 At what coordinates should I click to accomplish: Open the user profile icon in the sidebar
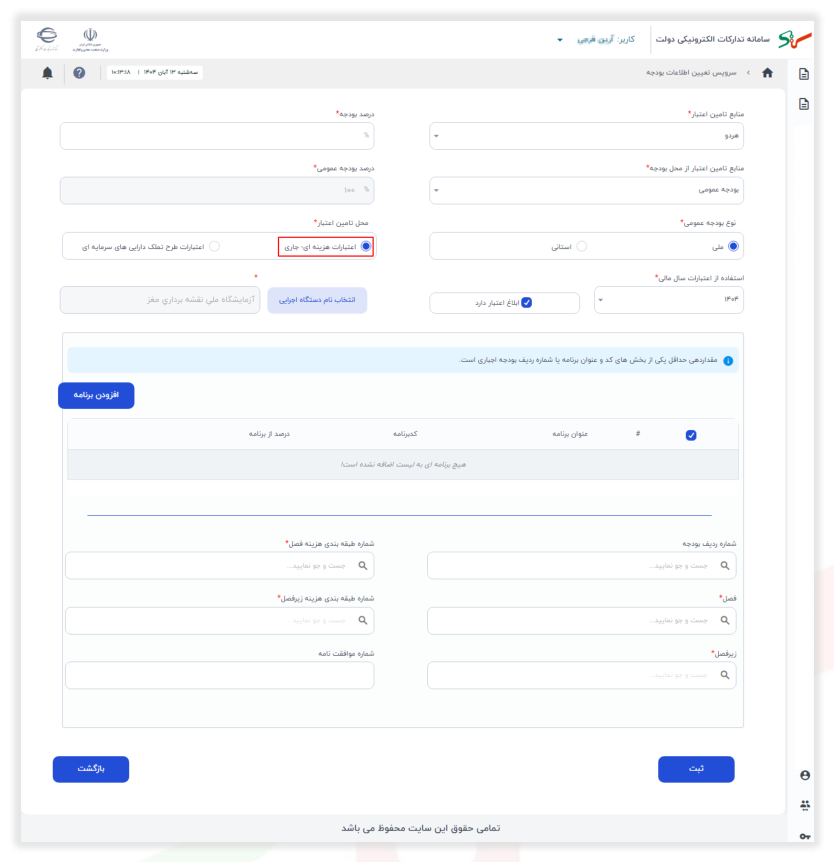coord(805,775)
